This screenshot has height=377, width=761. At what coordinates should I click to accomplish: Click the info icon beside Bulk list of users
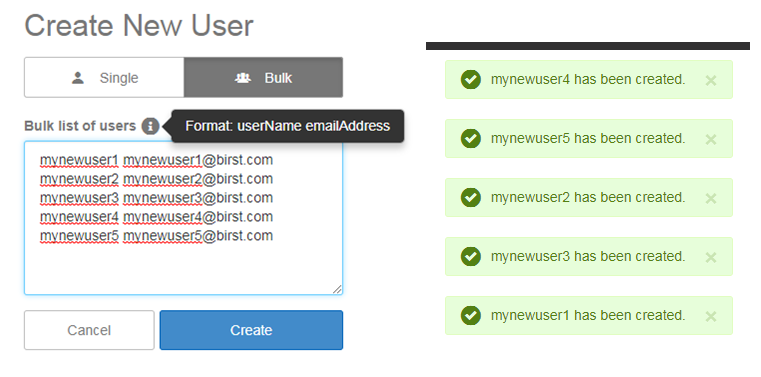(x=150, y=126)
